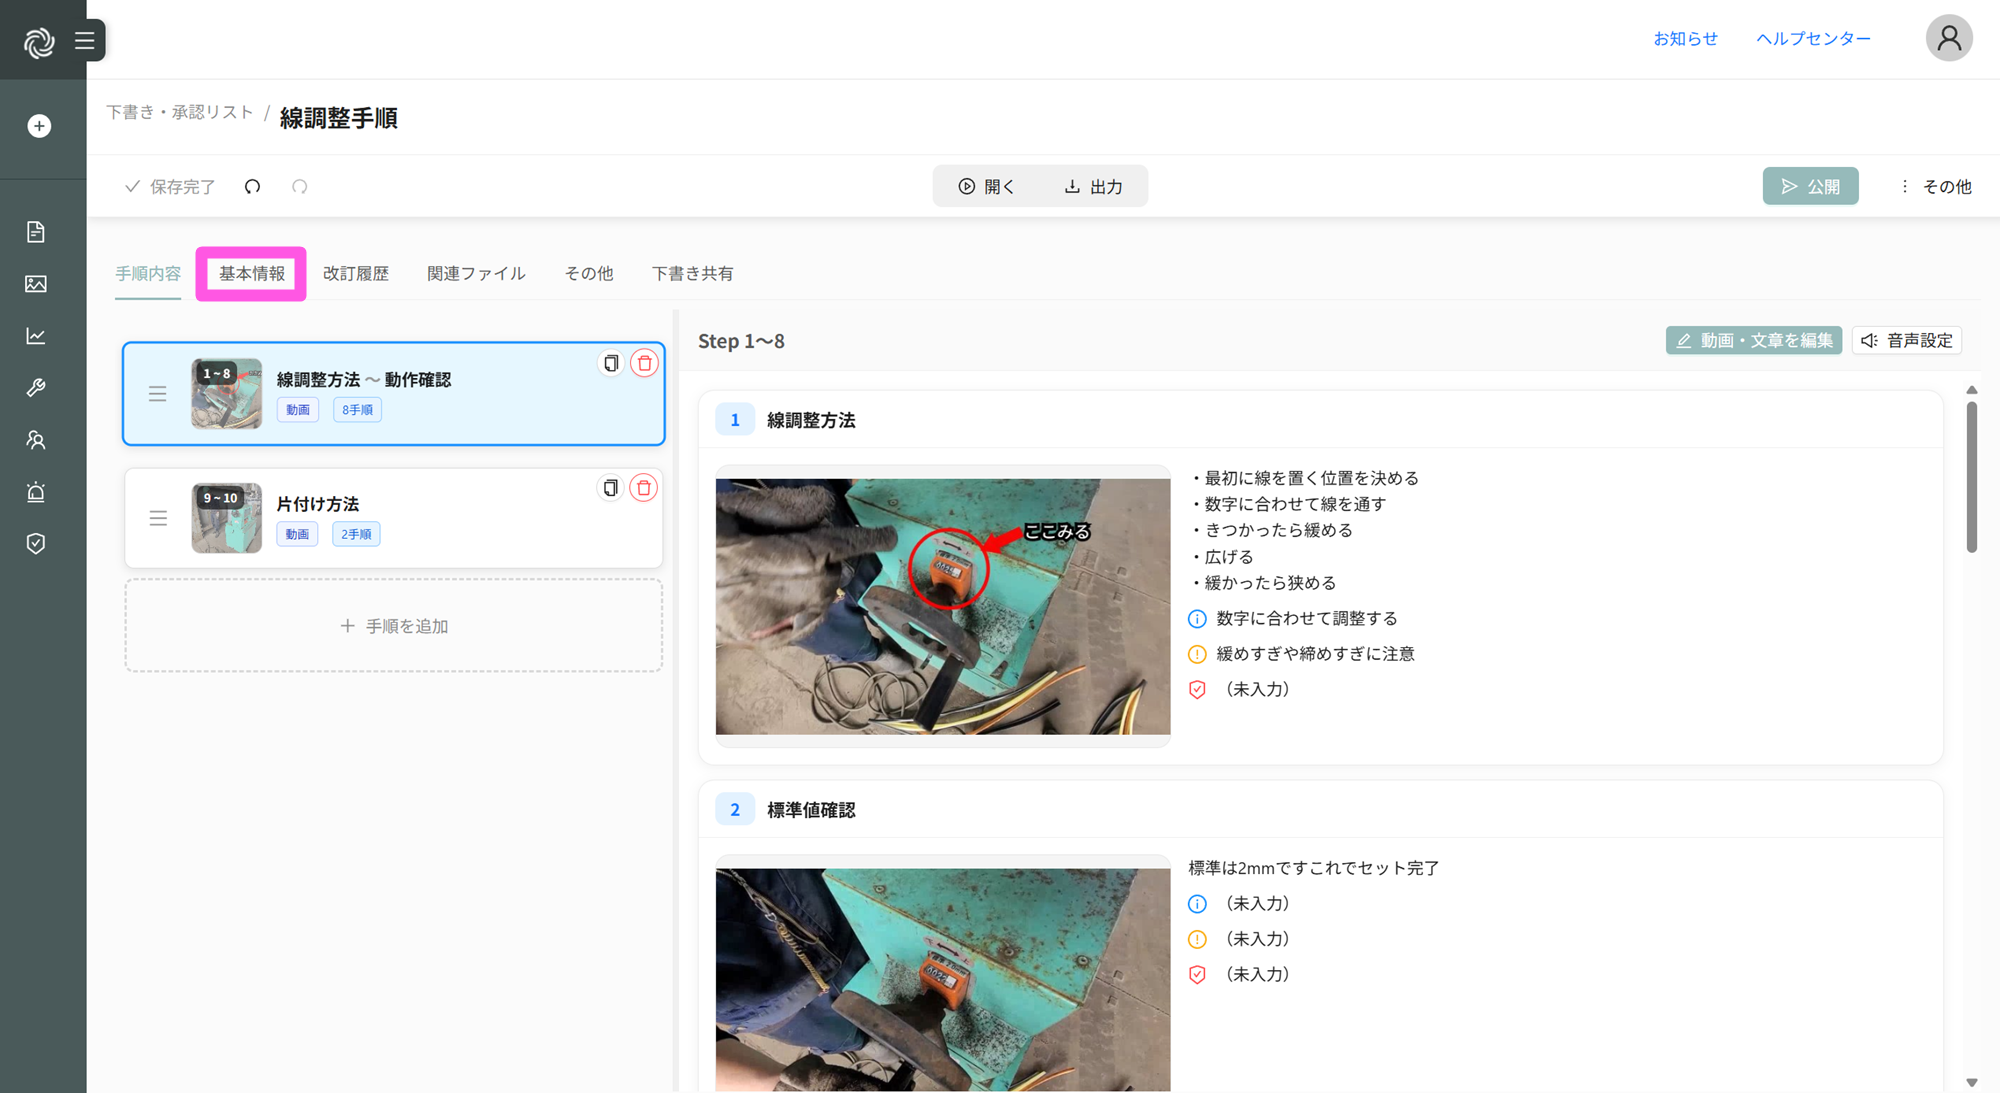Click the info icon in step 2 notes

click(1197, 904)
